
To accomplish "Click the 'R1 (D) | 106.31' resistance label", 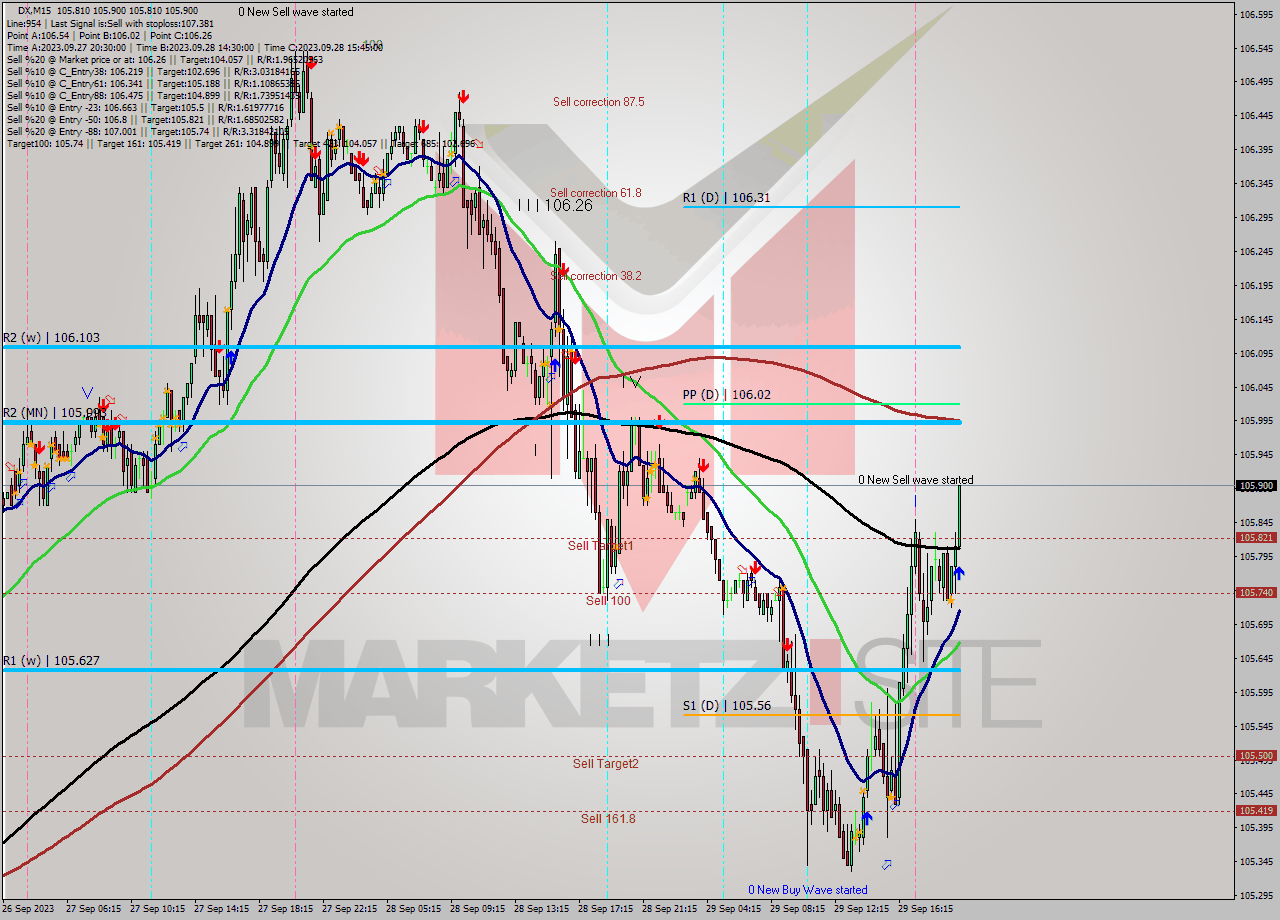I will click(726, 198).
